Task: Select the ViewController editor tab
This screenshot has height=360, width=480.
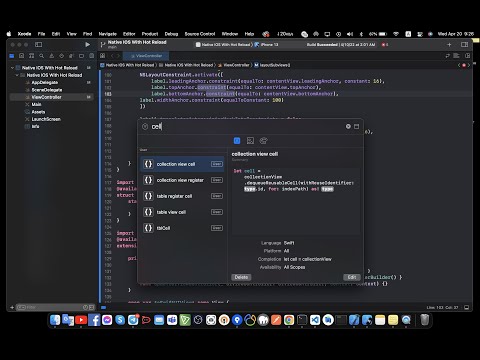Action: [x=146, y=56]
